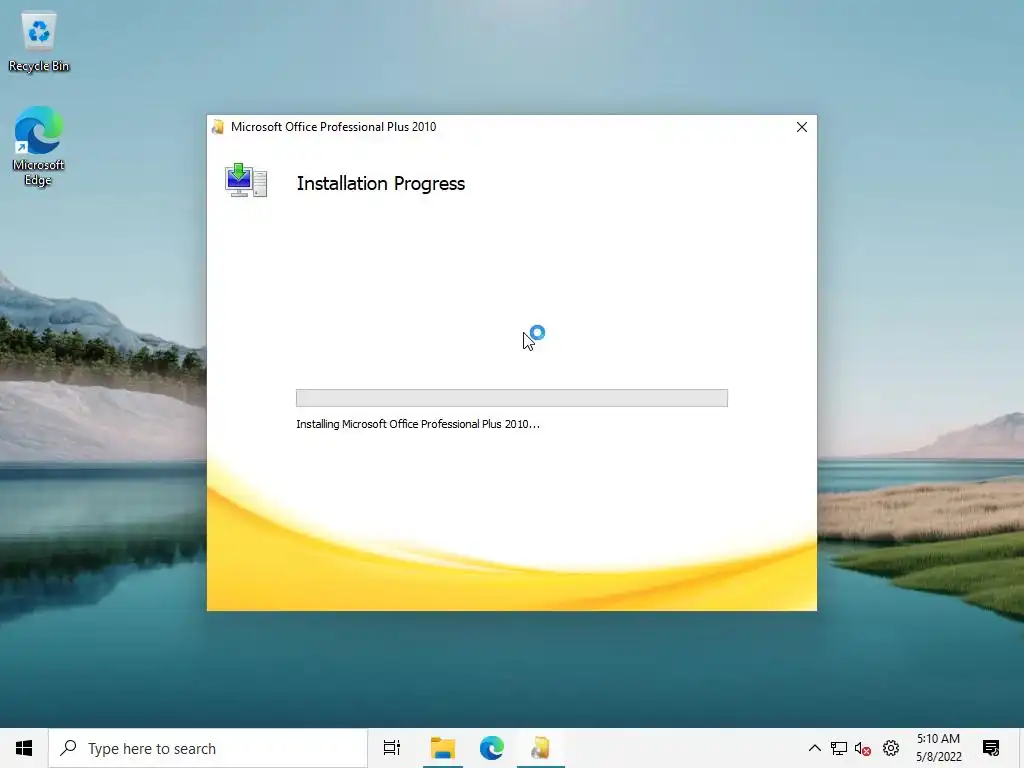Click the window title 'Microsoft Office Professional Plus 2010'

[x=334, y=127]
